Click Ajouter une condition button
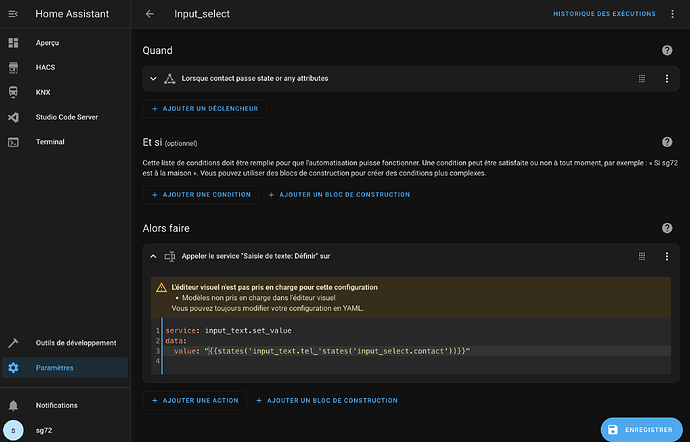The image size is (690, 442). click(201, 195)
